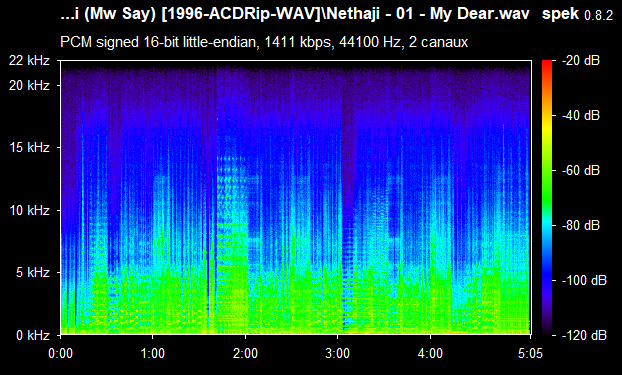
Task: Click the -20 dB legend label
Action: (580, 60)
